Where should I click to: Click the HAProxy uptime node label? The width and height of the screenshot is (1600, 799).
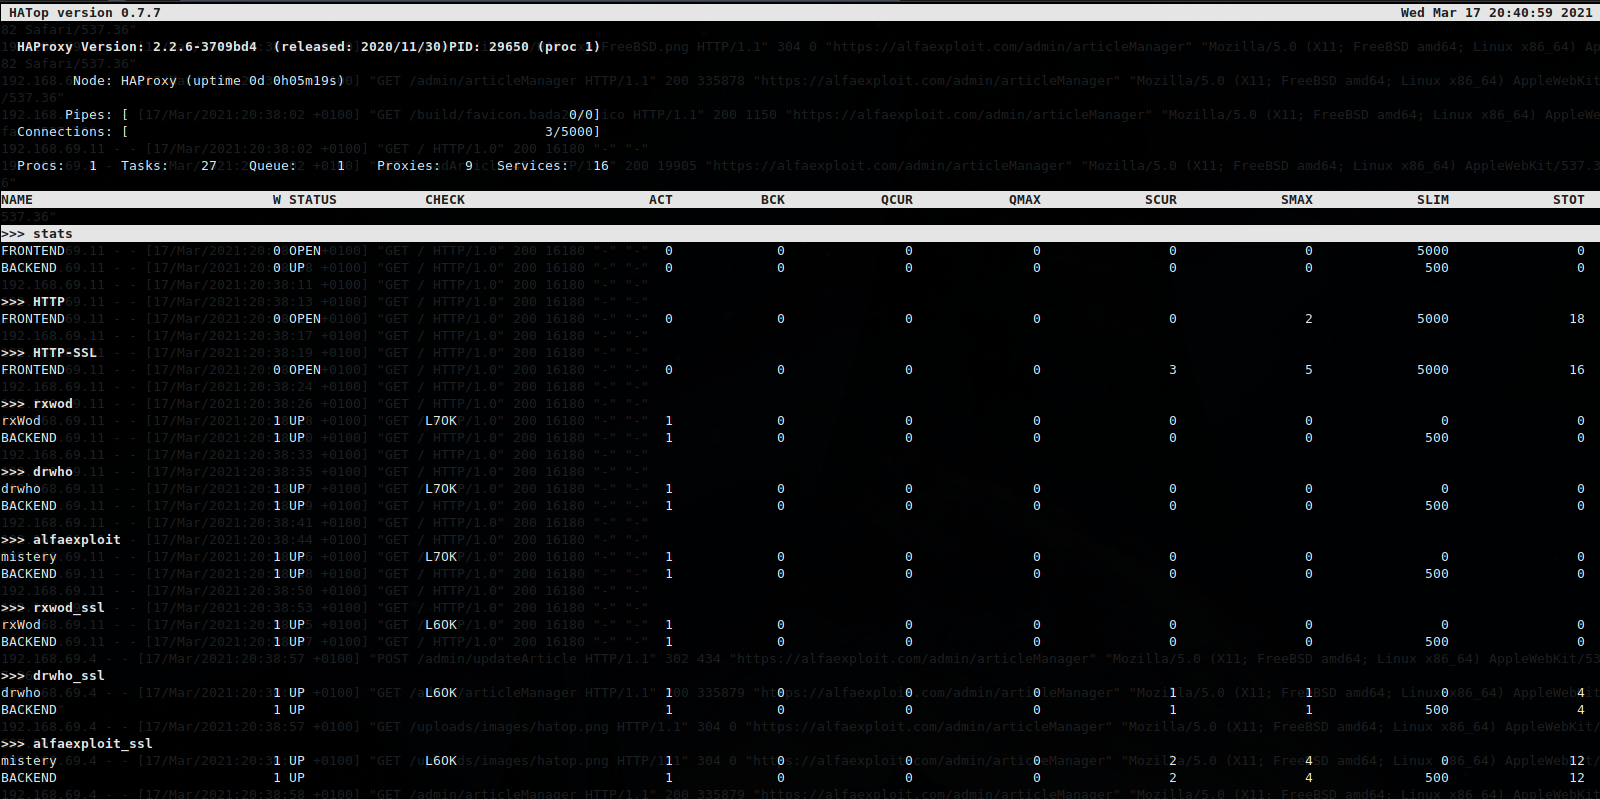tap(208, 81)
